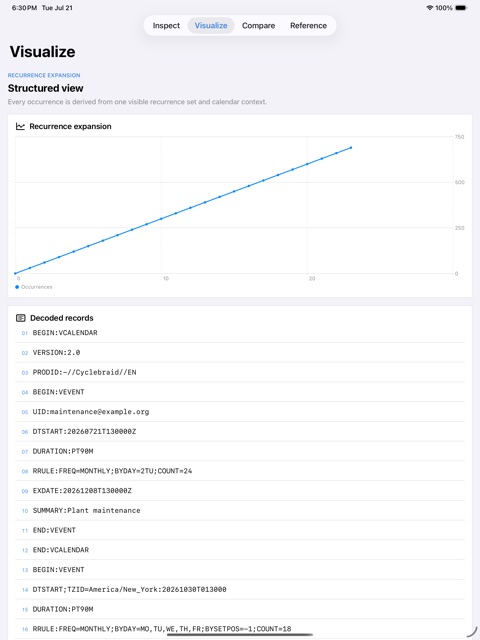Select record 15 DURATION:PT90M

[240, 609]
